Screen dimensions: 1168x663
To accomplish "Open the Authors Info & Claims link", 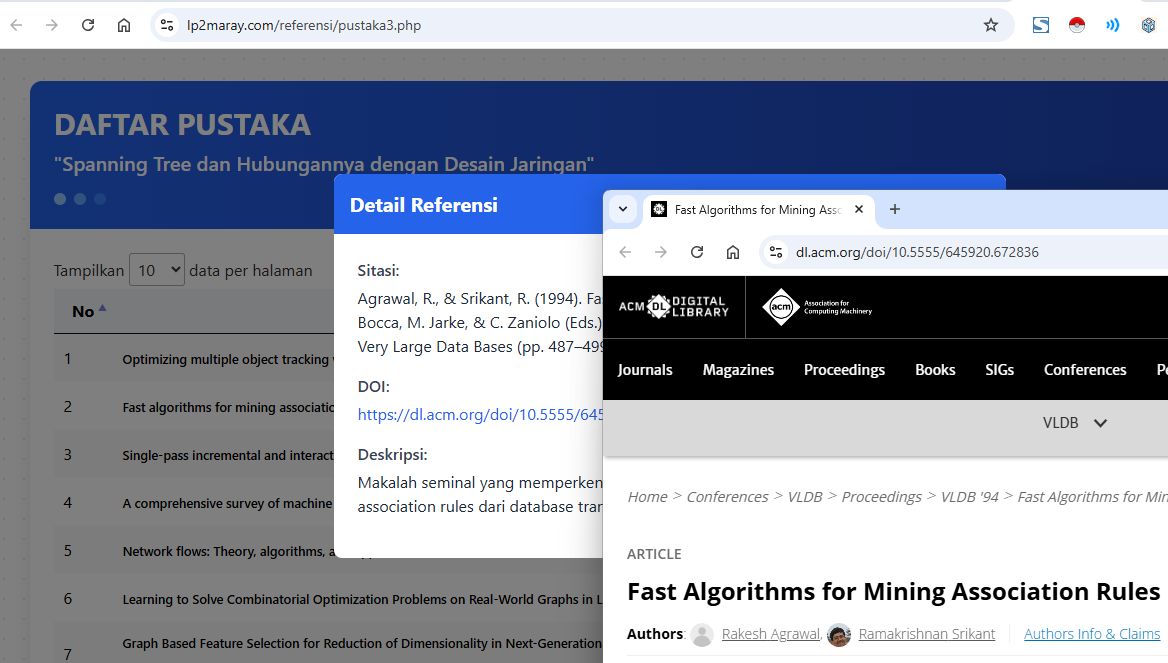I will [1091, 634].
